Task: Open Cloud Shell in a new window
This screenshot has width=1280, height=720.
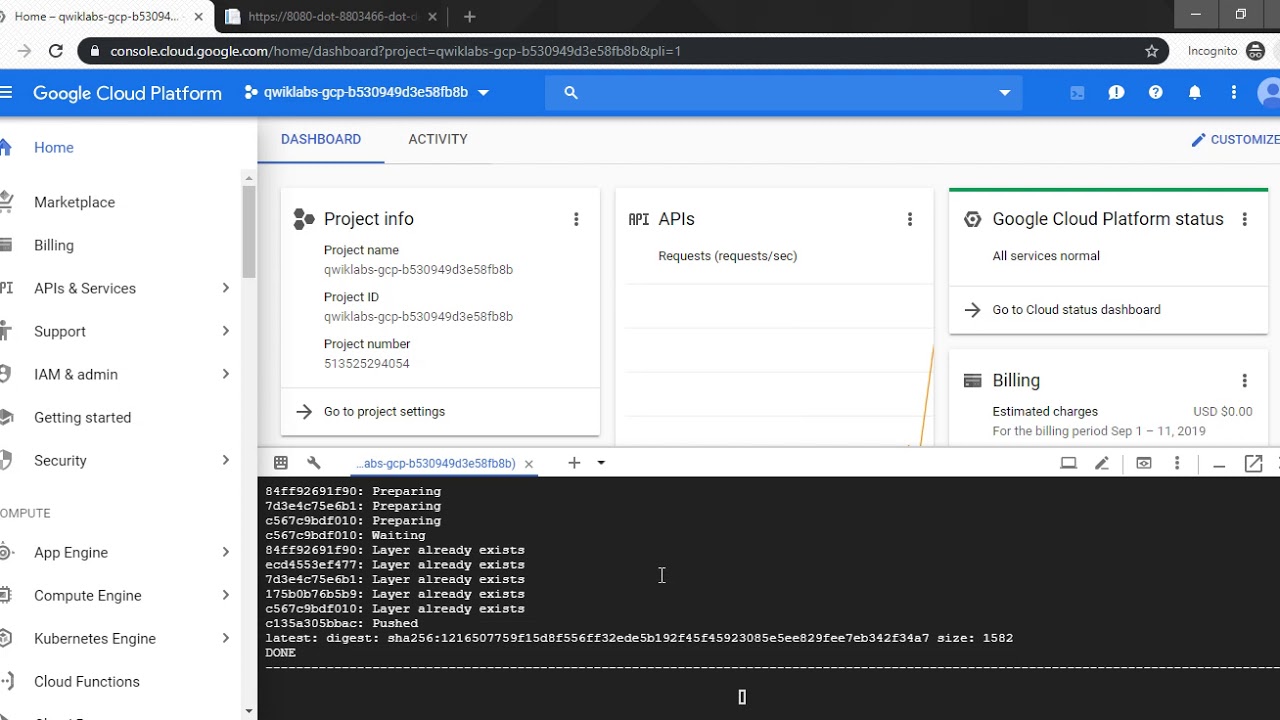Action: pos(1253,463)
